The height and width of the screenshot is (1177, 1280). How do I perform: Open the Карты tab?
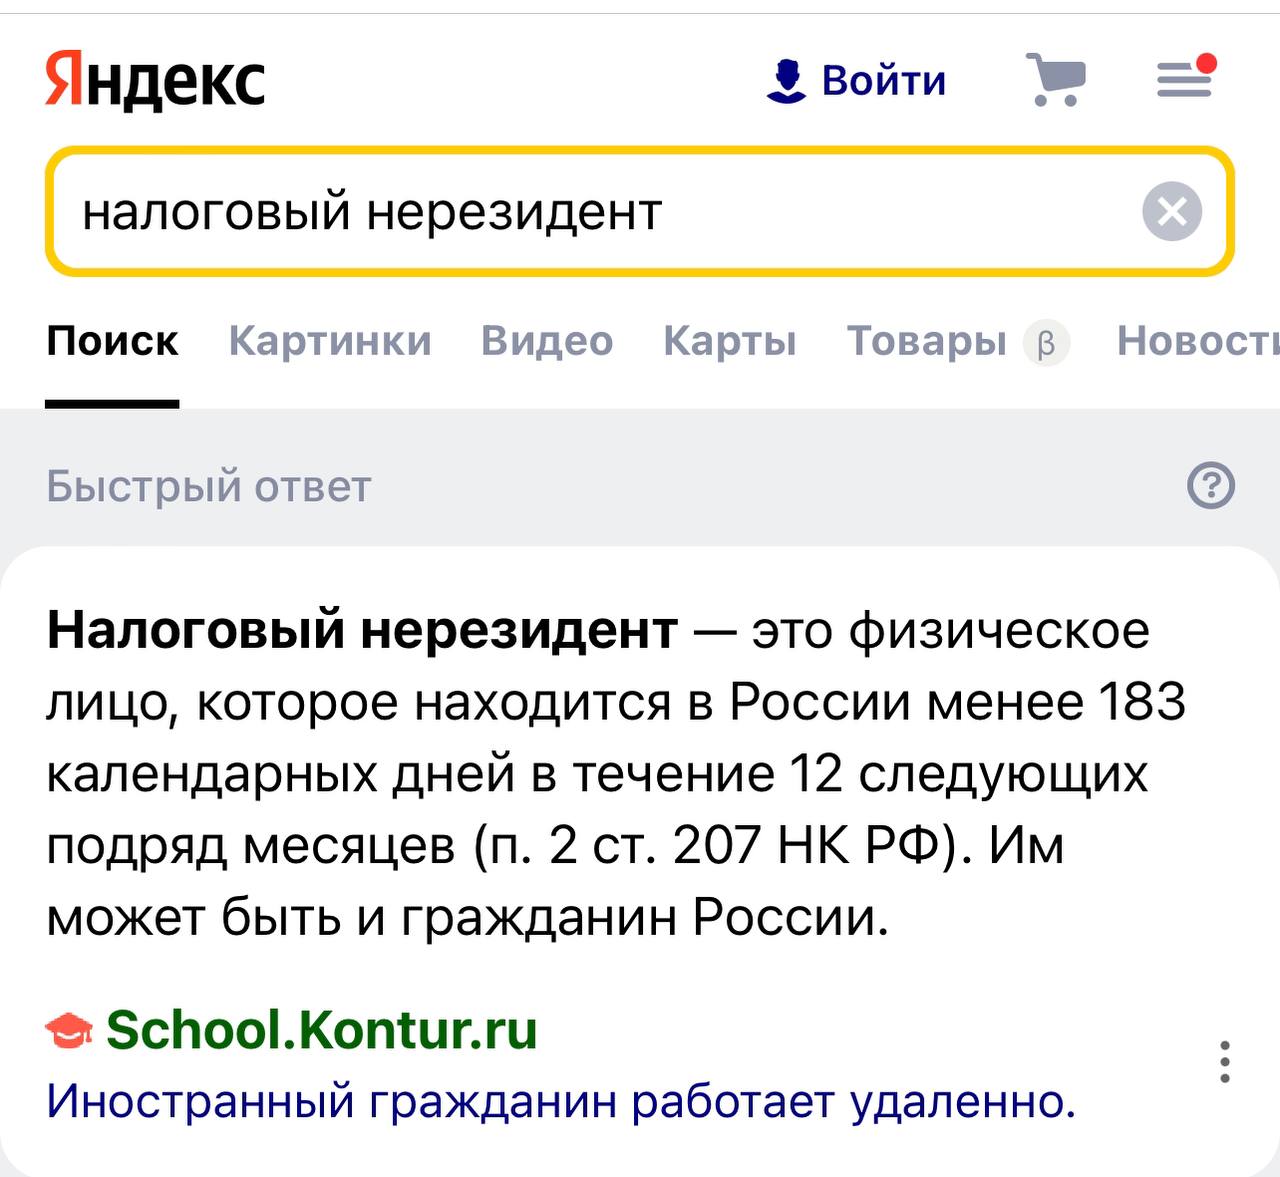tap(730, 342)
